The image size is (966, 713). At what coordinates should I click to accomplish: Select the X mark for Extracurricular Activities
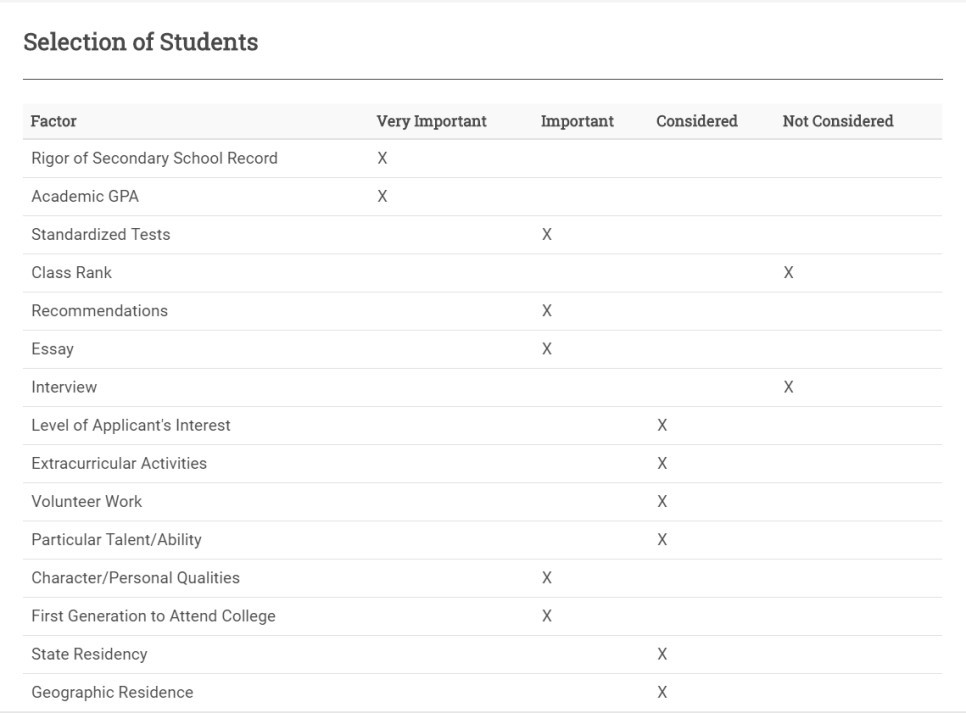tap(662, 464)
